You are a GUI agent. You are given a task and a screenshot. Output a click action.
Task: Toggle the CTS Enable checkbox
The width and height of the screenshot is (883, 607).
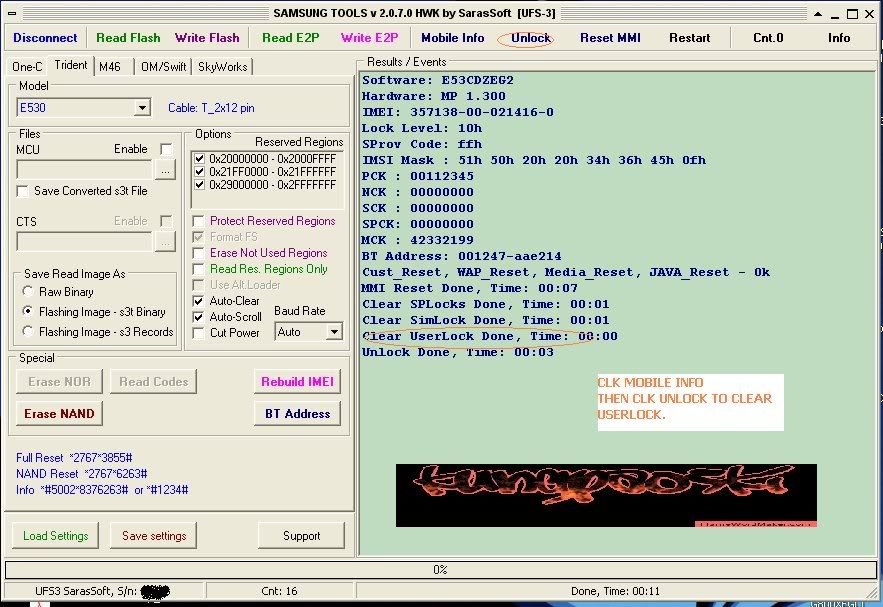click(x=166, y=221)
